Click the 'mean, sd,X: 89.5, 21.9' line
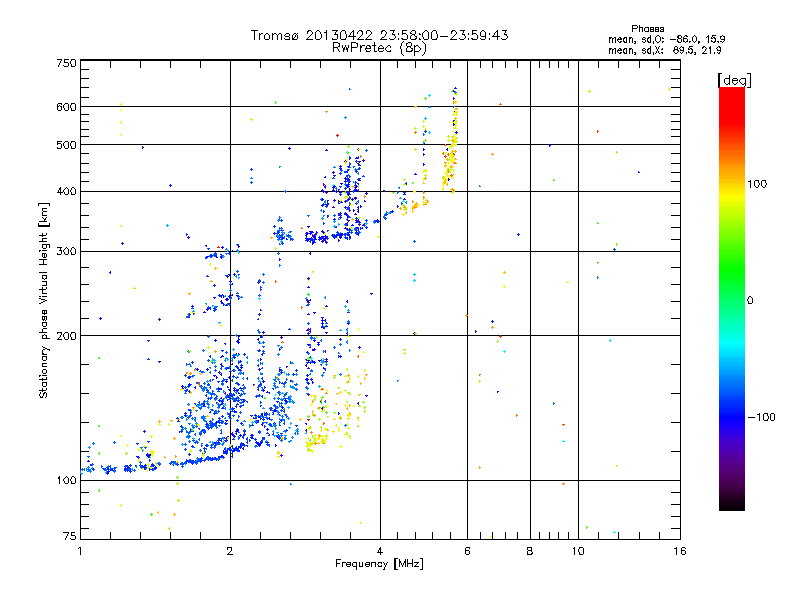 665,51
